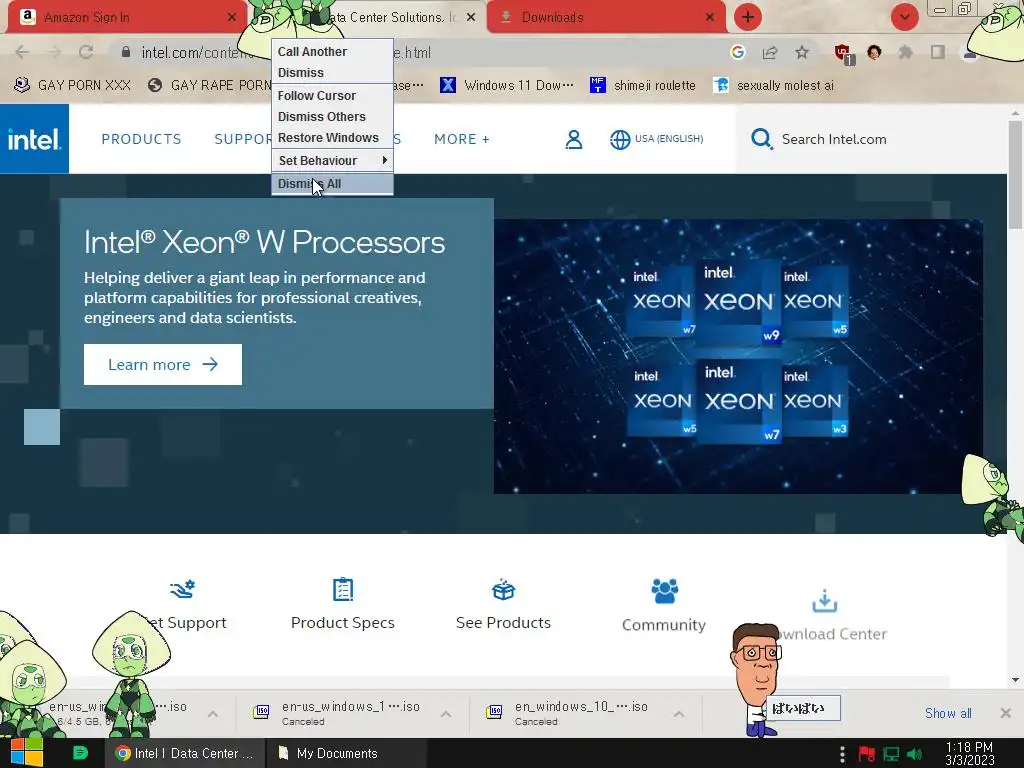Change region via USA (ENGLISH) selector
Screen dimensions: 1024x768
tap(656, 139)
